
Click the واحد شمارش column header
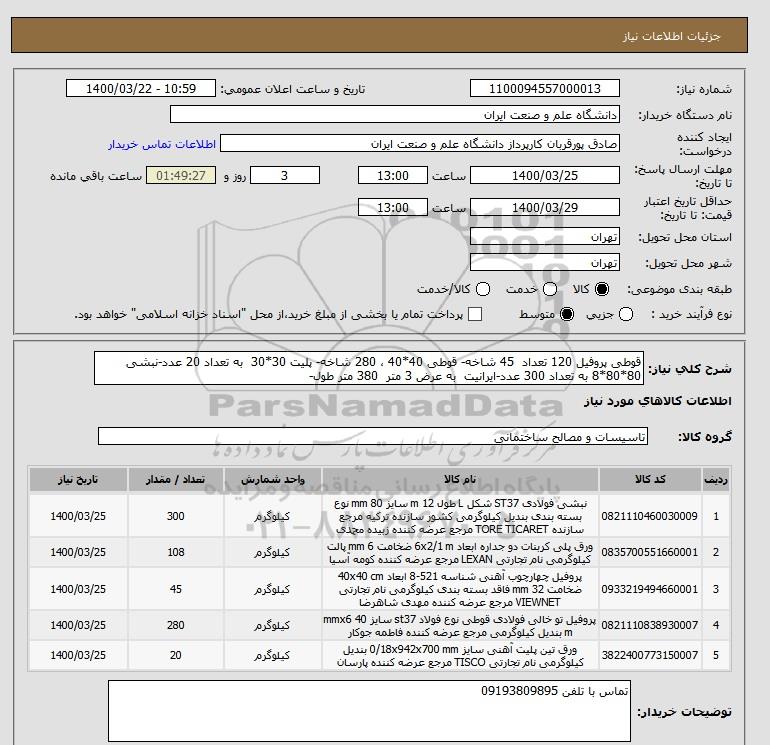pyautogui.click(x=273, y=479)
